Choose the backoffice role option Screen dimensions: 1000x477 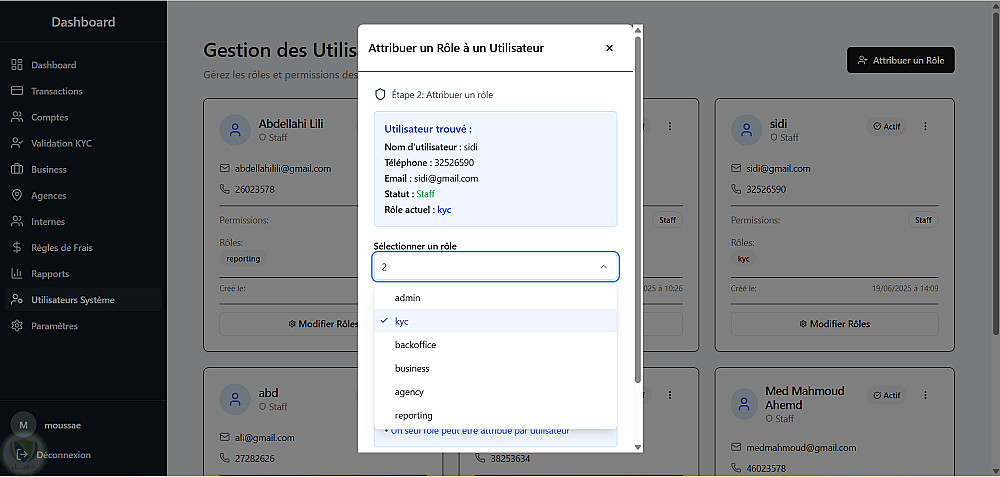coord(415,345)
